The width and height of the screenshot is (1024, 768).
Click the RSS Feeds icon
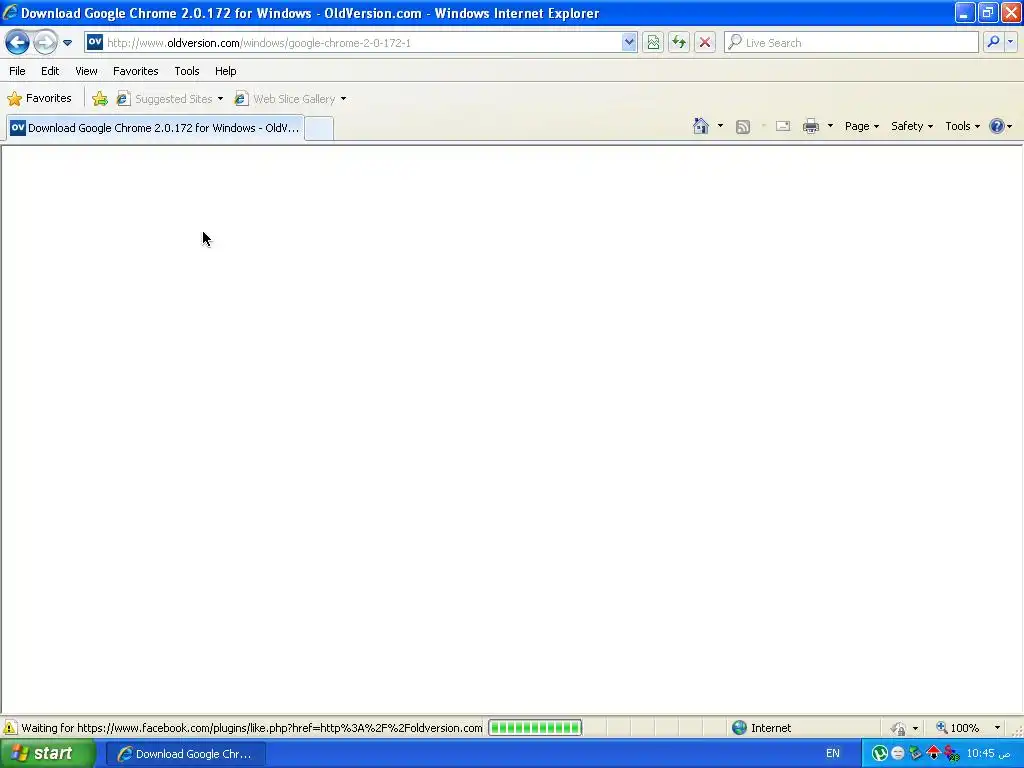743,127
